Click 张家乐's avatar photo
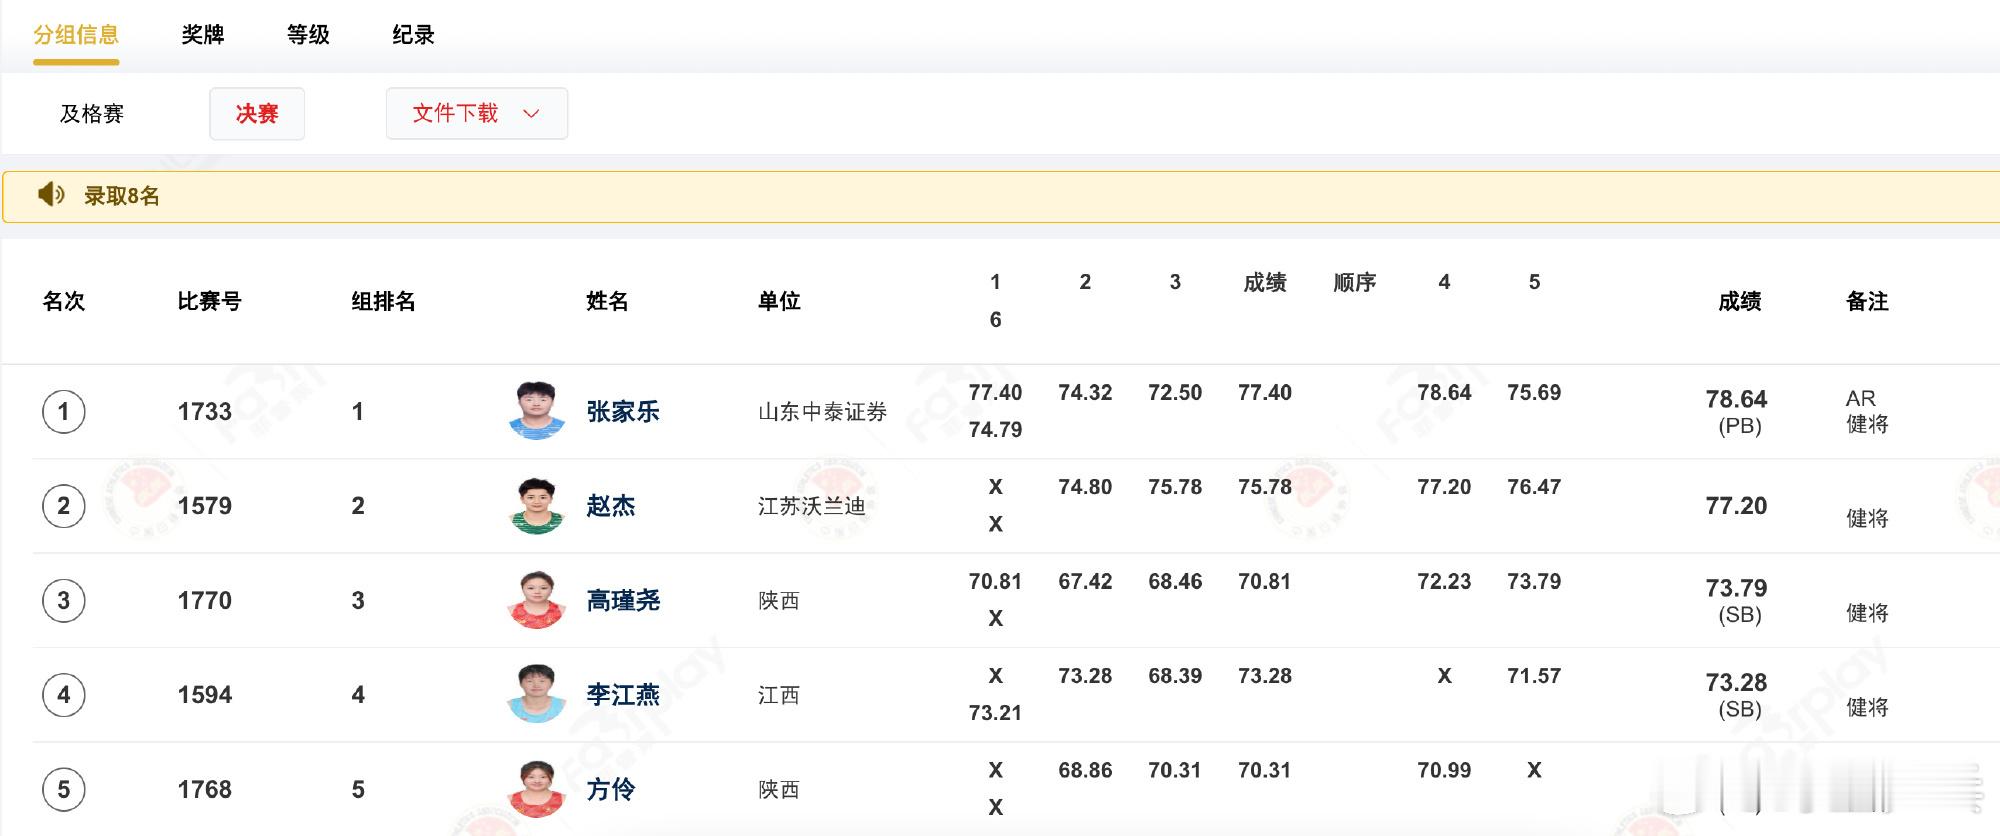The image size is (2000, 836). 537,411
